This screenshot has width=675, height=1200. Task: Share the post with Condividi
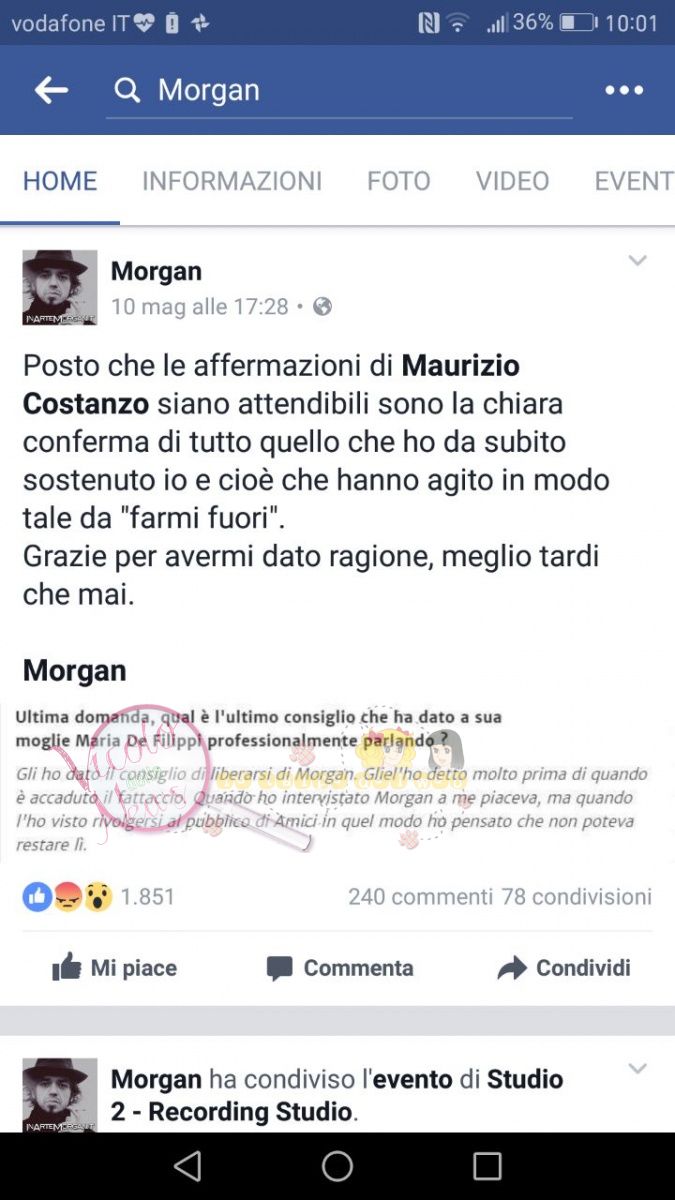click(564, 968)
